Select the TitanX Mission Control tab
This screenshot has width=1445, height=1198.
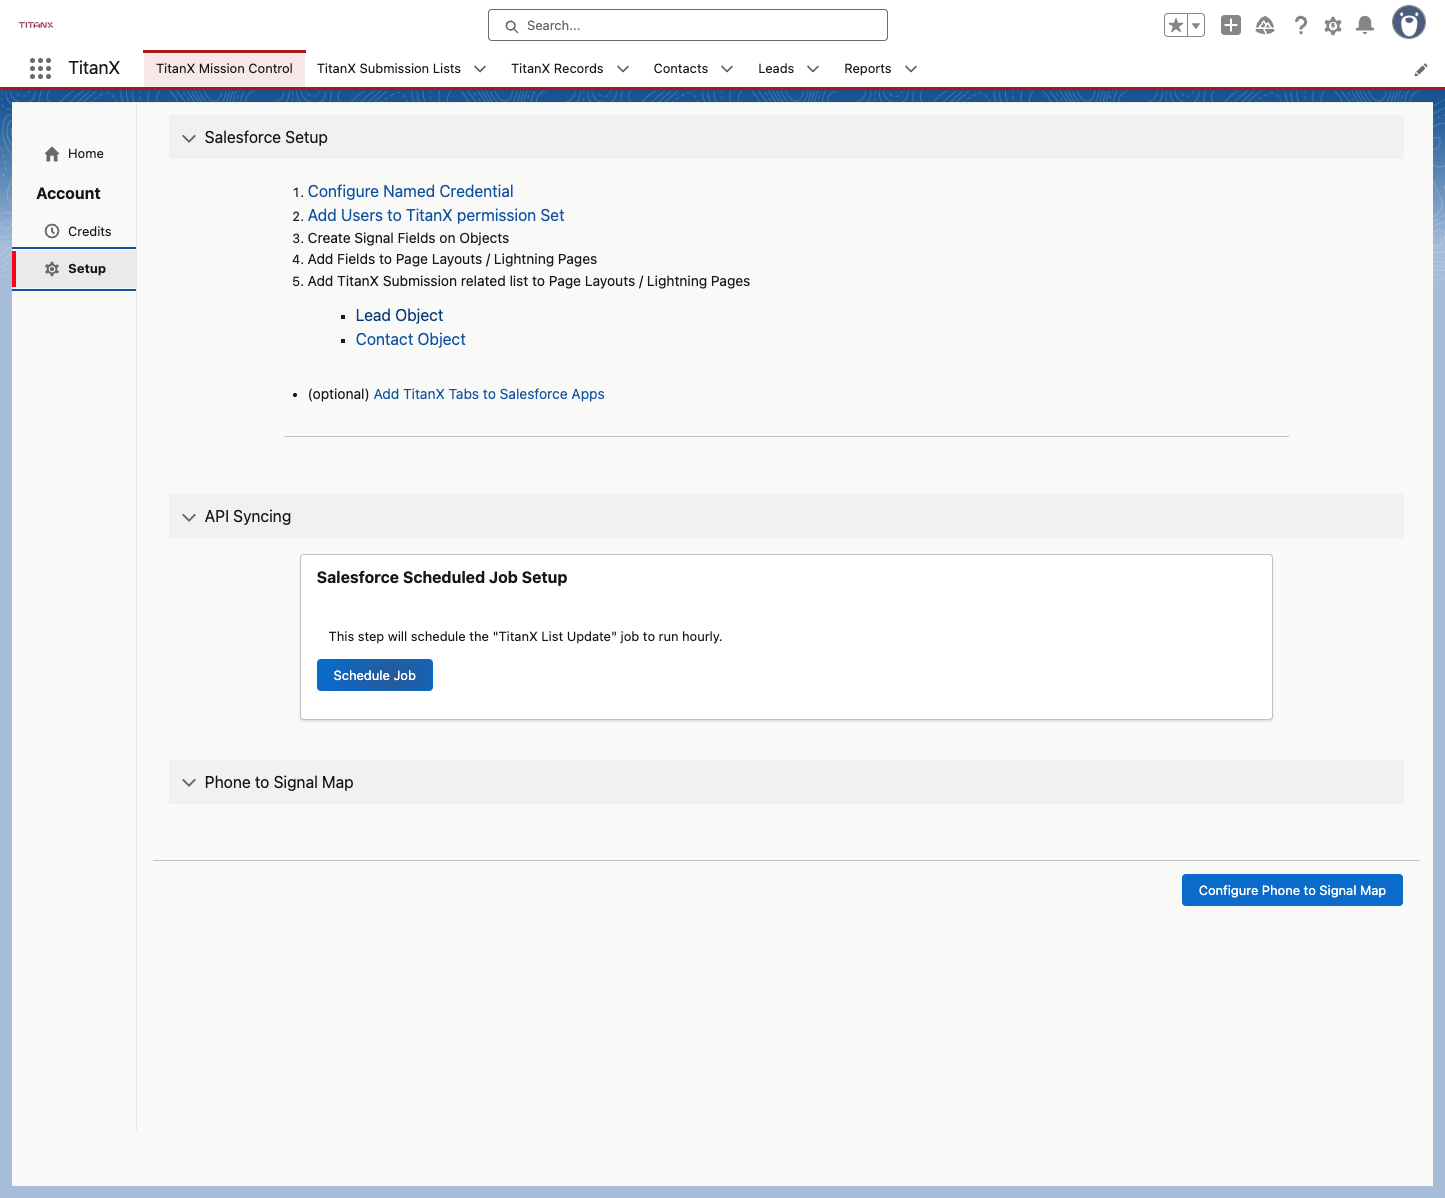(x=224, y=68)
